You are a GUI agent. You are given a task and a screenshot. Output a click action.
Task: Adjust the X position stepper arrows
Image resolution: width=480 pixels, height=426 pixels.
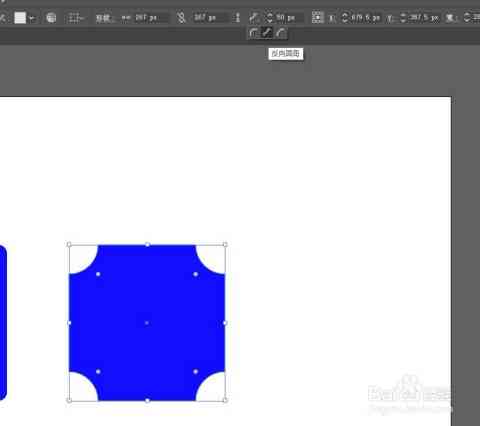click(345, 17)
